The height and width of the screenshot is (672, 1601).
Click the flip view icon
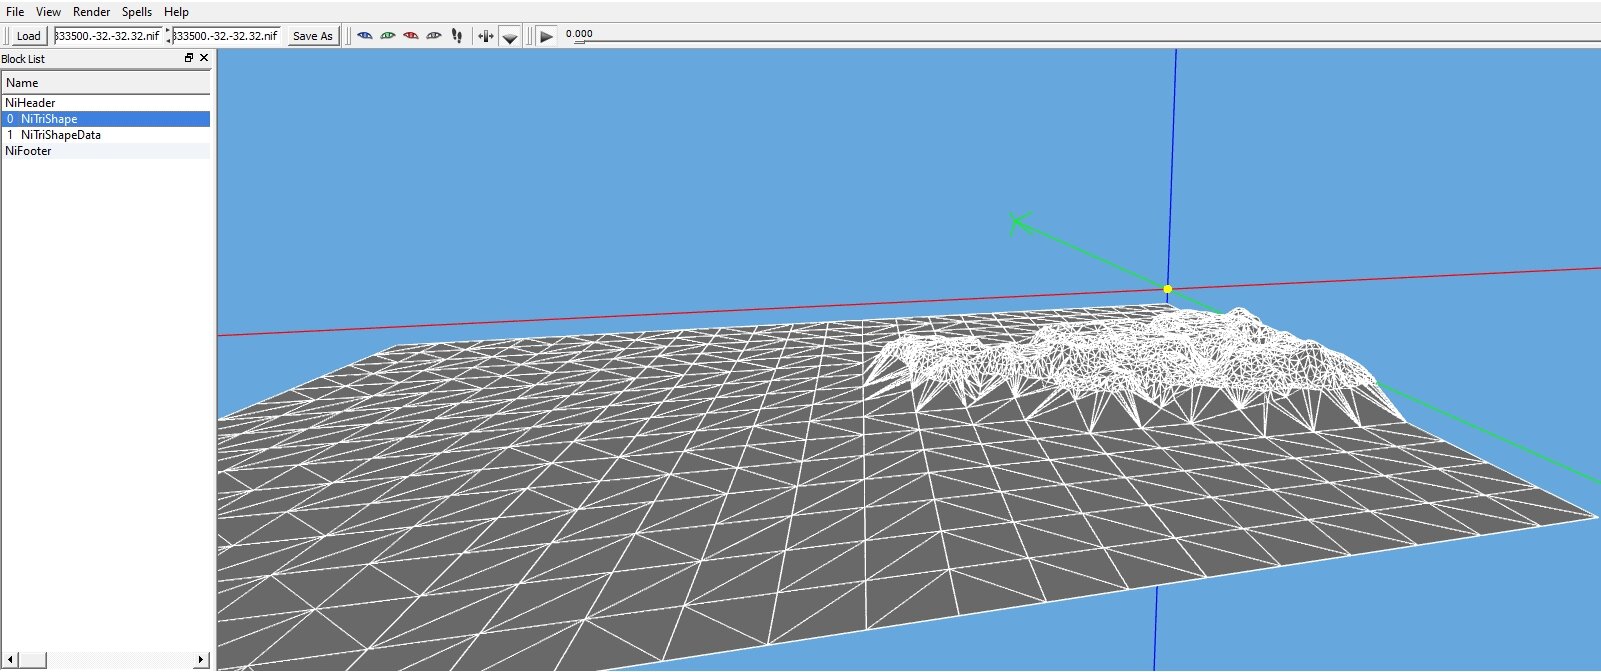486,36
